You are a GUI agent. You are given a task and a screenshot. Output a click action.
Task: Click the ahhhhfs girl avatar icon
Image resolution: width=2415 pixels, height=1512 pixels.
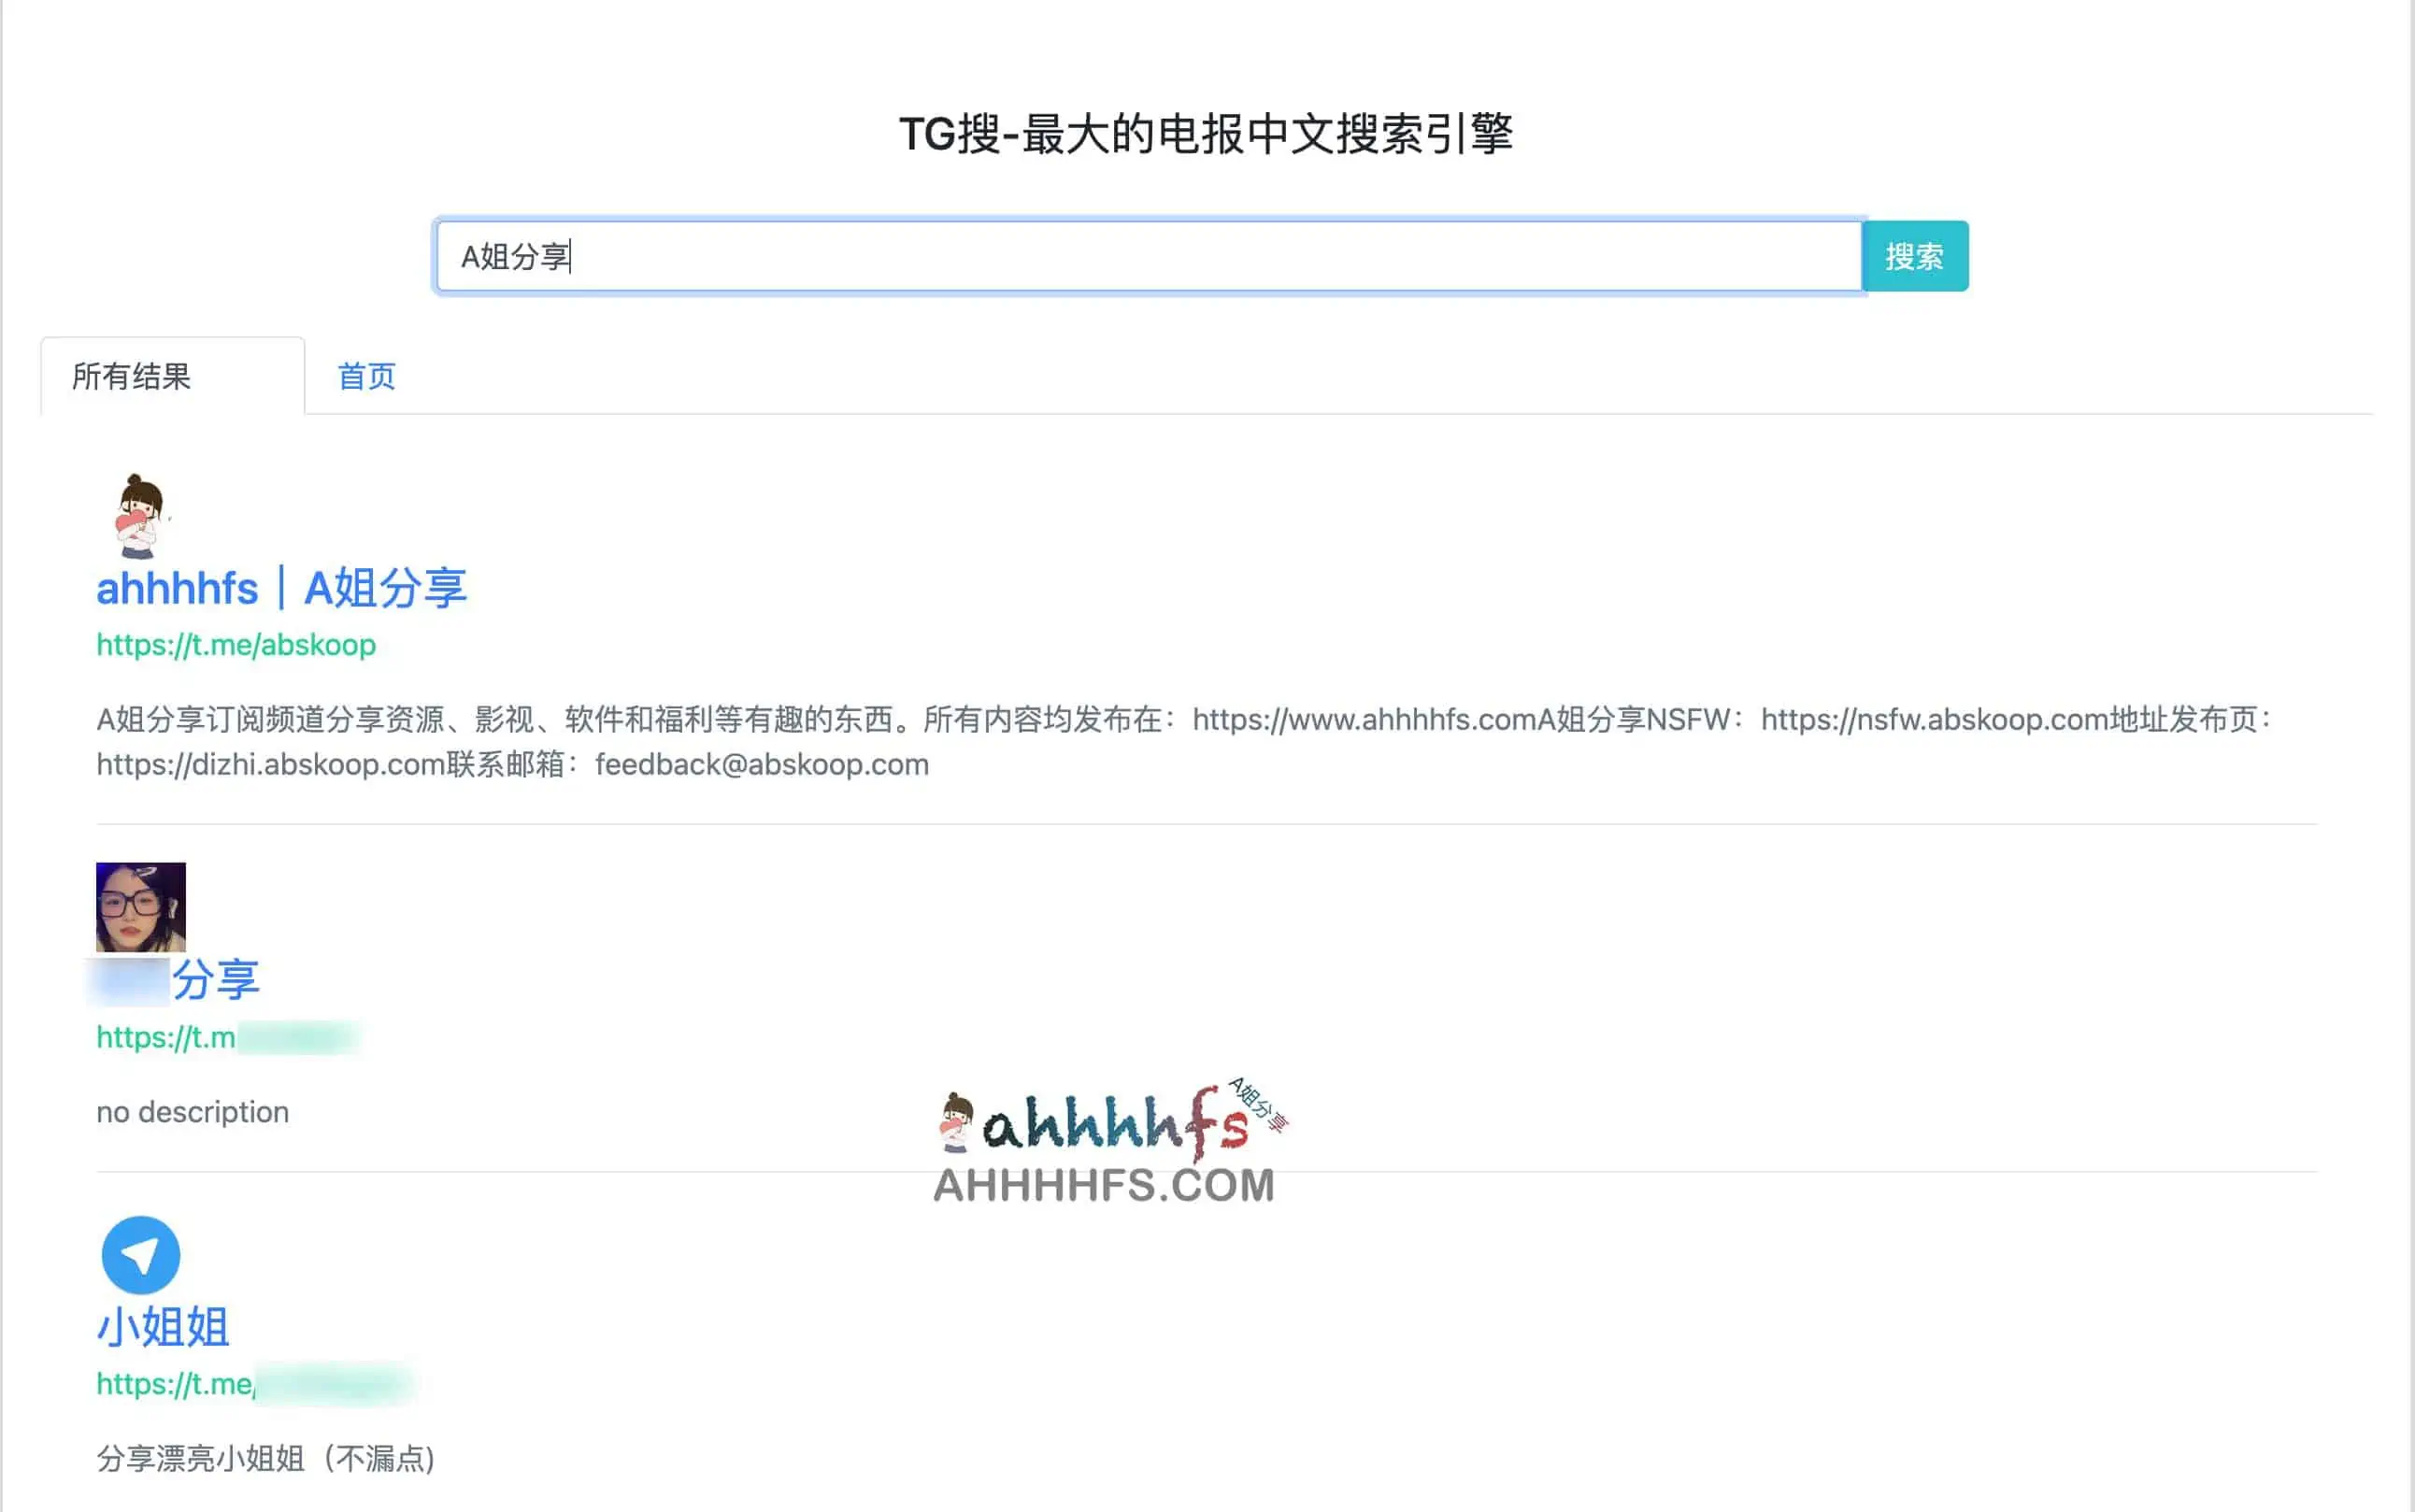pyautogui.click(x=138, y=516)
